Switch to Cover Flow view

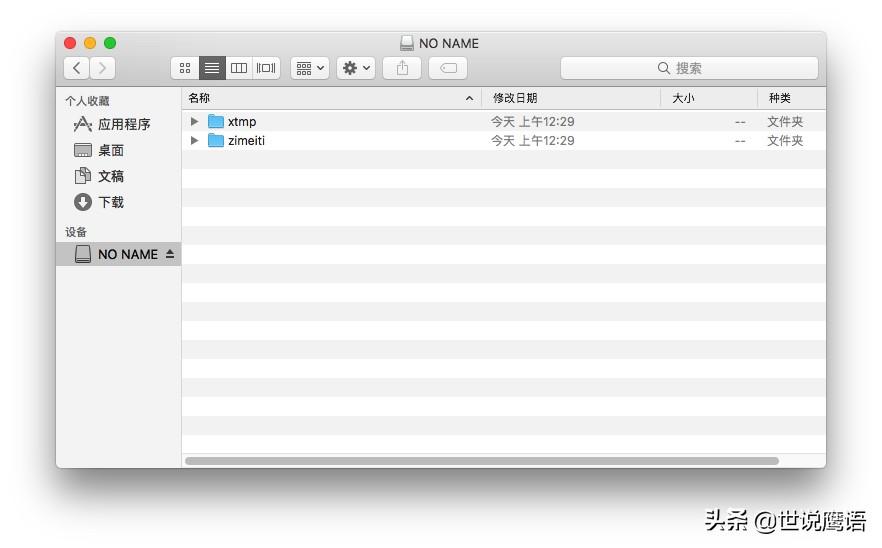[x=266, y=68]
